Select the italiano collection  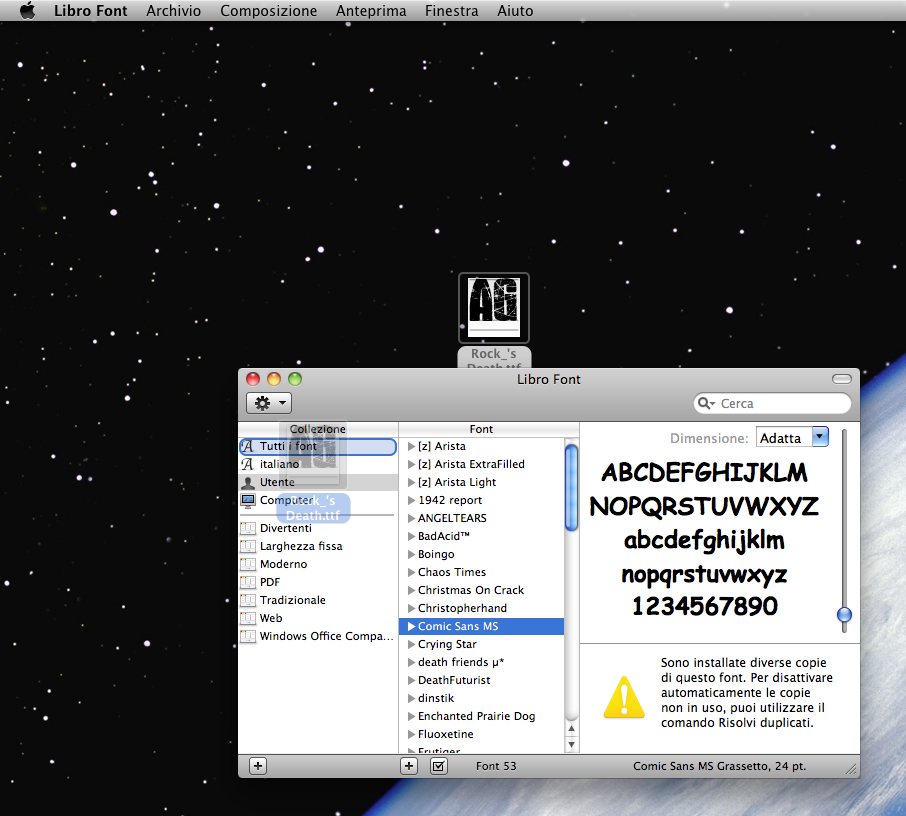click(317, 464)
